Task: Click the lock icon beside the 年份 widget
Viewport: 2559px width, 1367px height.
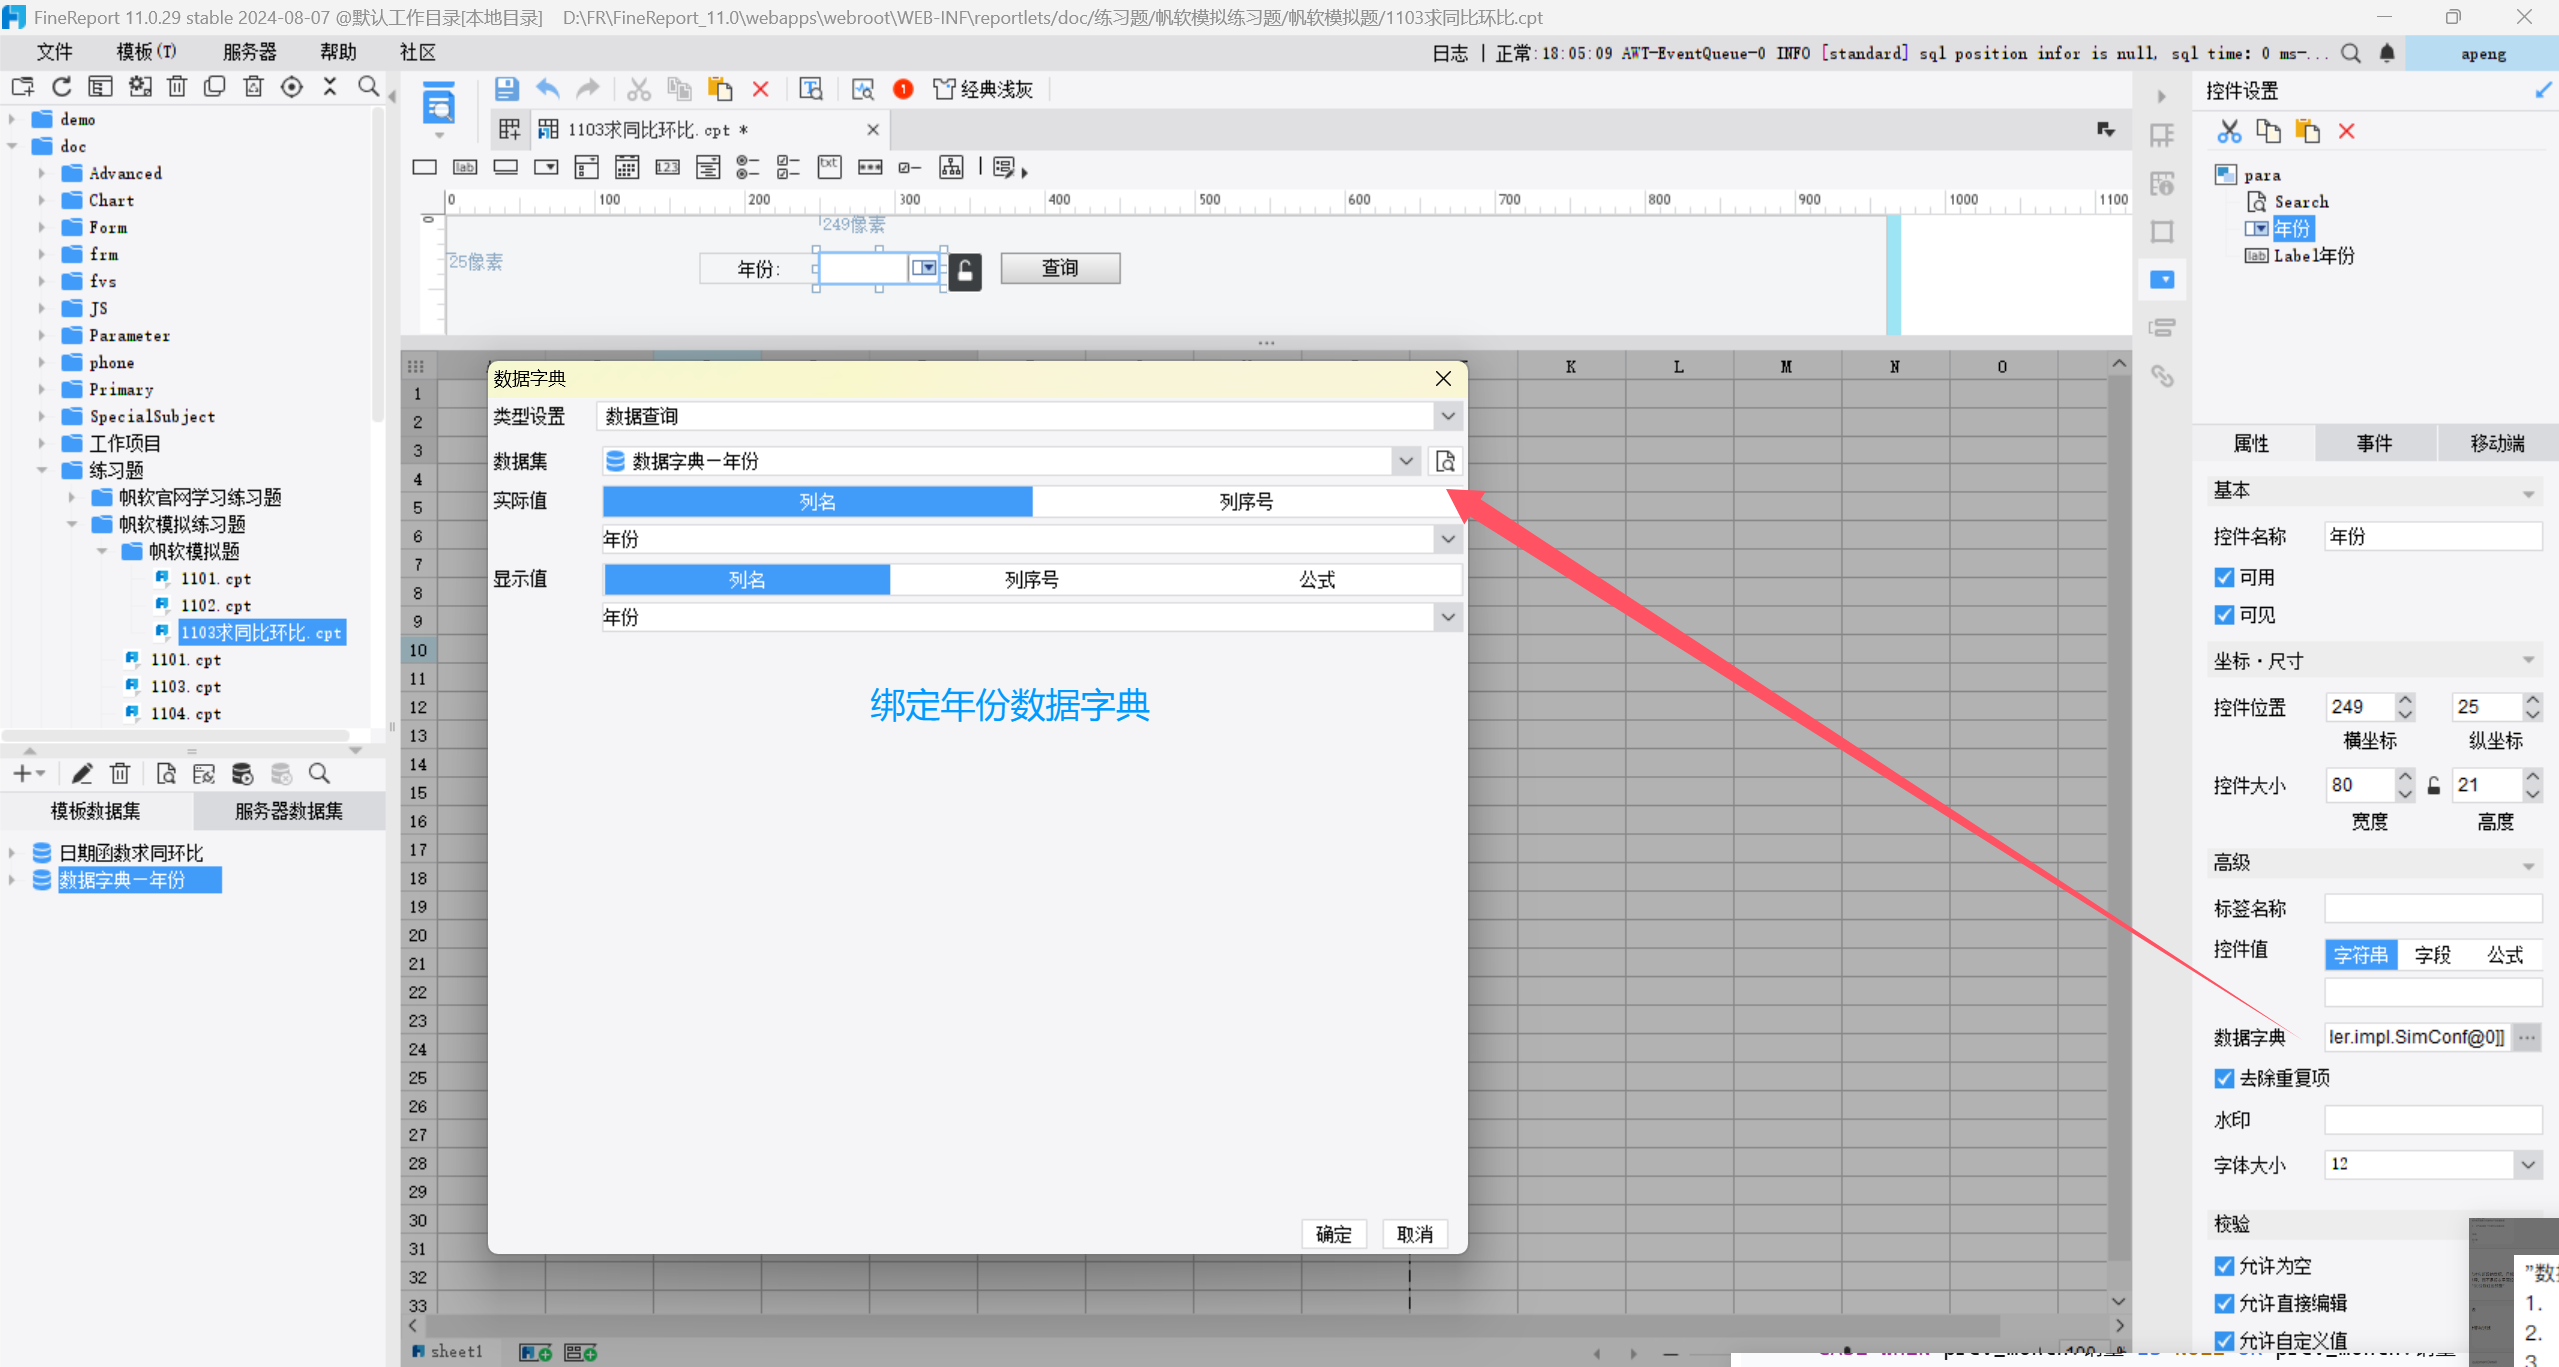Action: (x=965, y=270)
